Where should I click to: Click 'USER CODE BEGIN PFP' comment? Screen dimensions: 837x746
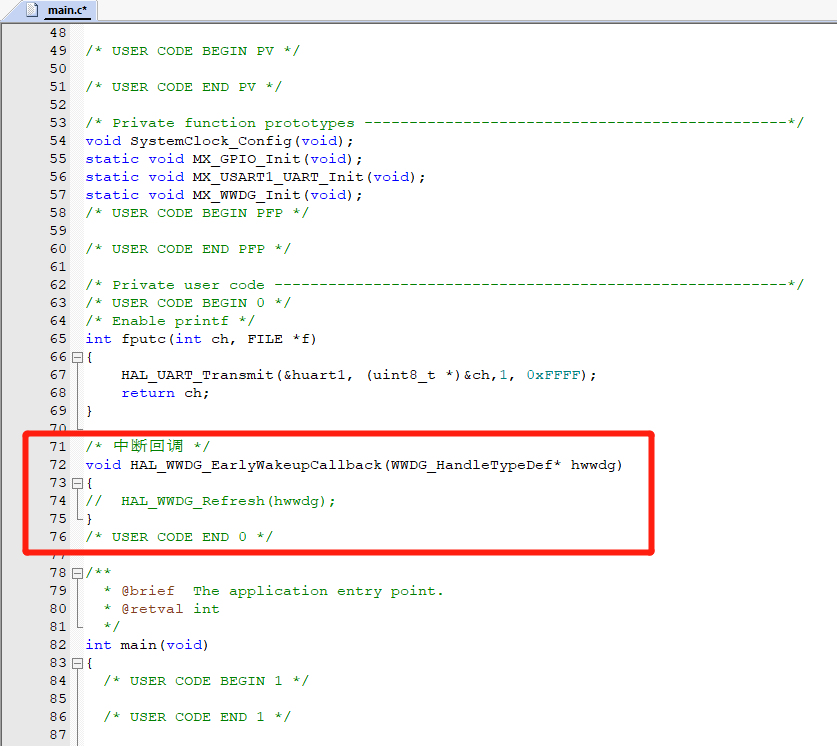(x=198, y=213)
